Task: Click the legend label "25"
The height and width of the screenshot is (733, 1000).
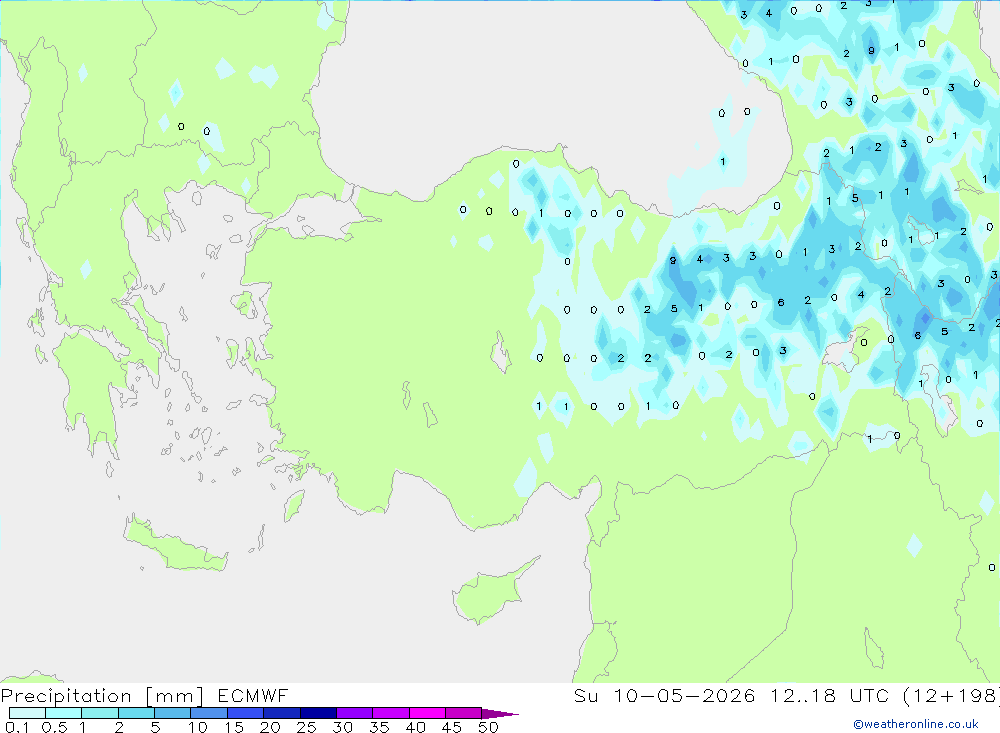Action: 307,727
